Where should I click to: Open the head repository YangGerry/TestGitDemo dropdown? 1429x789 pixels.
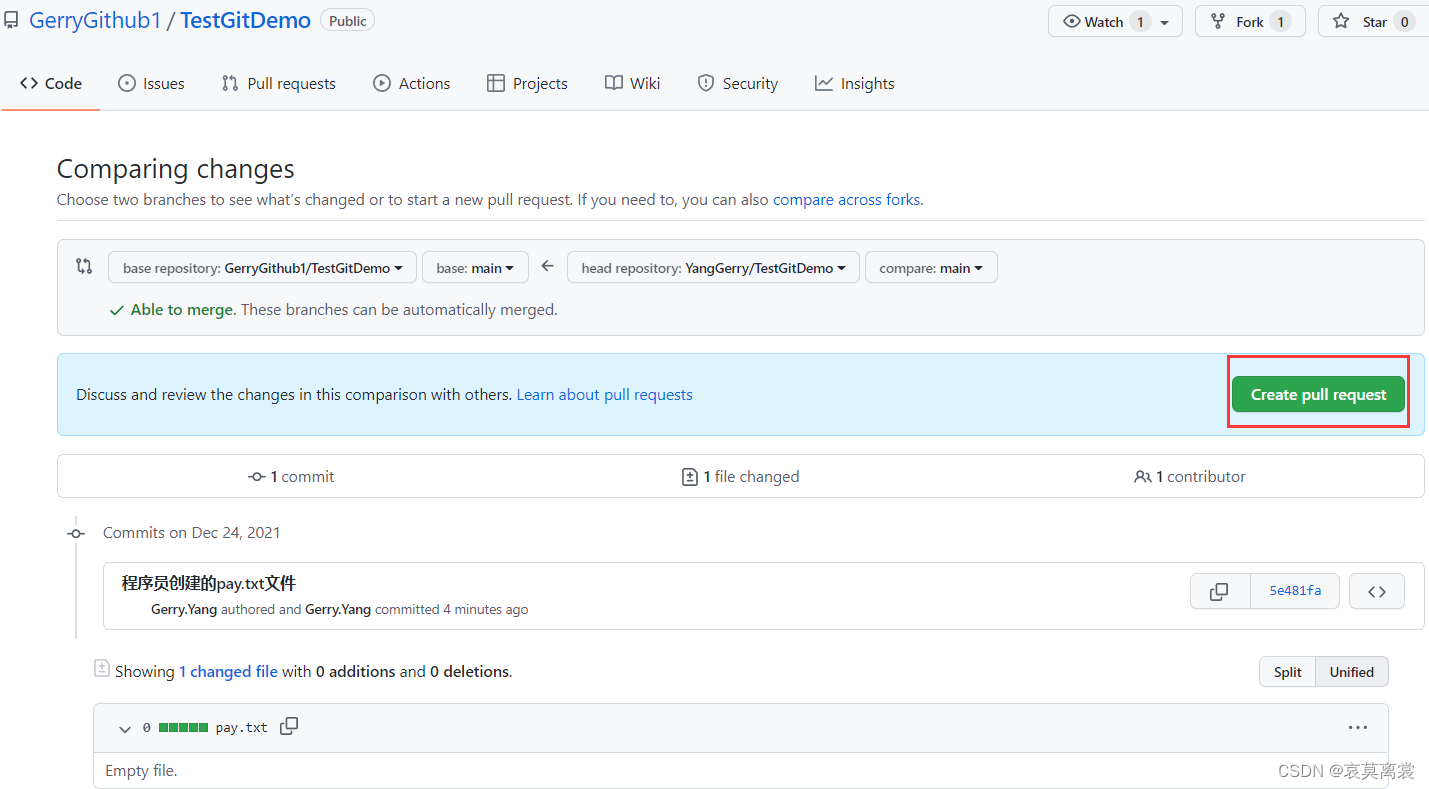[x=713, y=268]
